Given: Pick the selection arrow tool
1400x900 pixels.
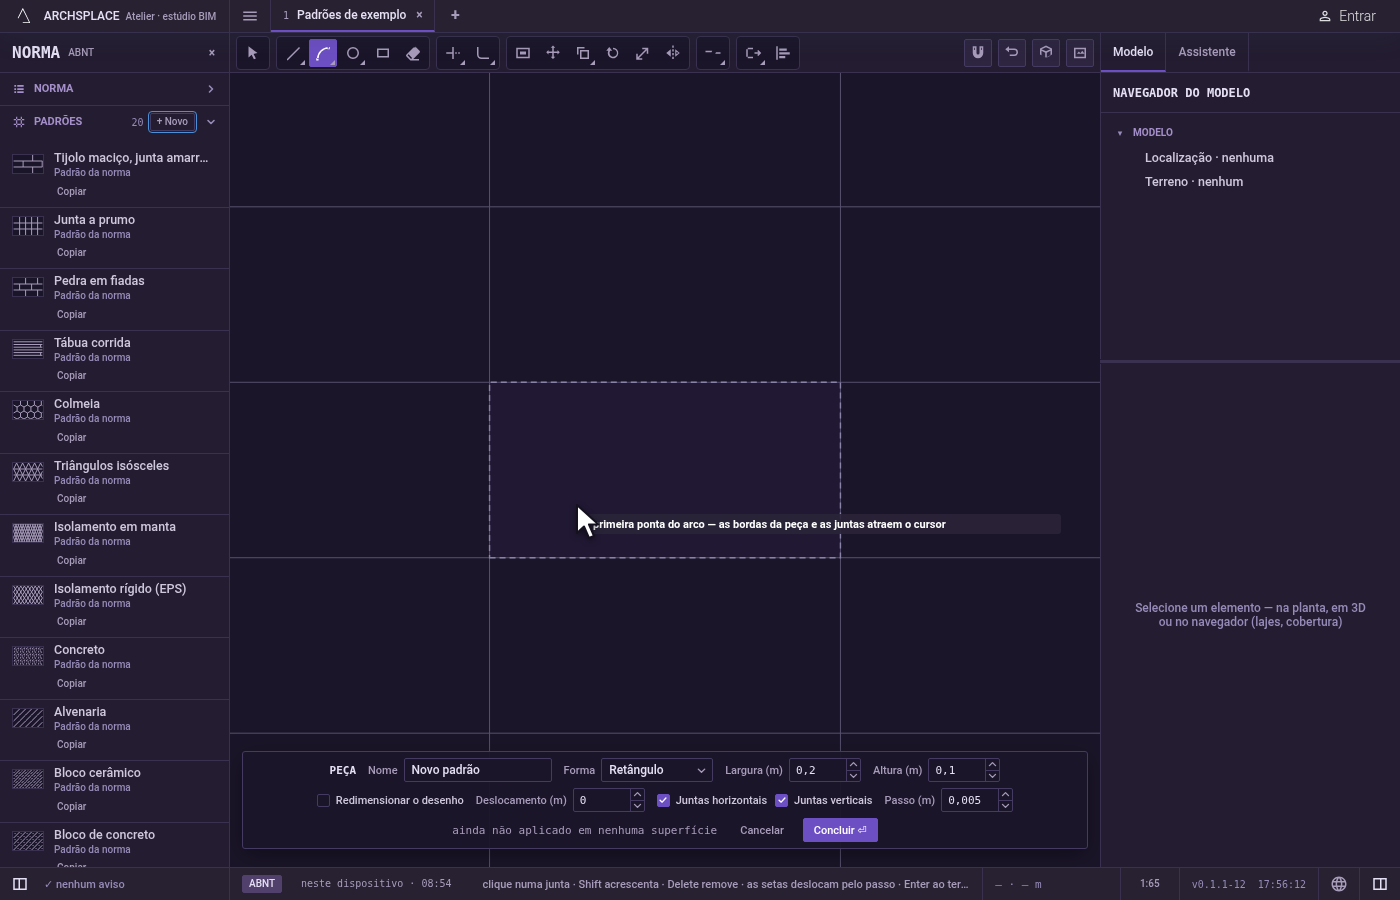Looking at the screenshot, I should (253, 53).
